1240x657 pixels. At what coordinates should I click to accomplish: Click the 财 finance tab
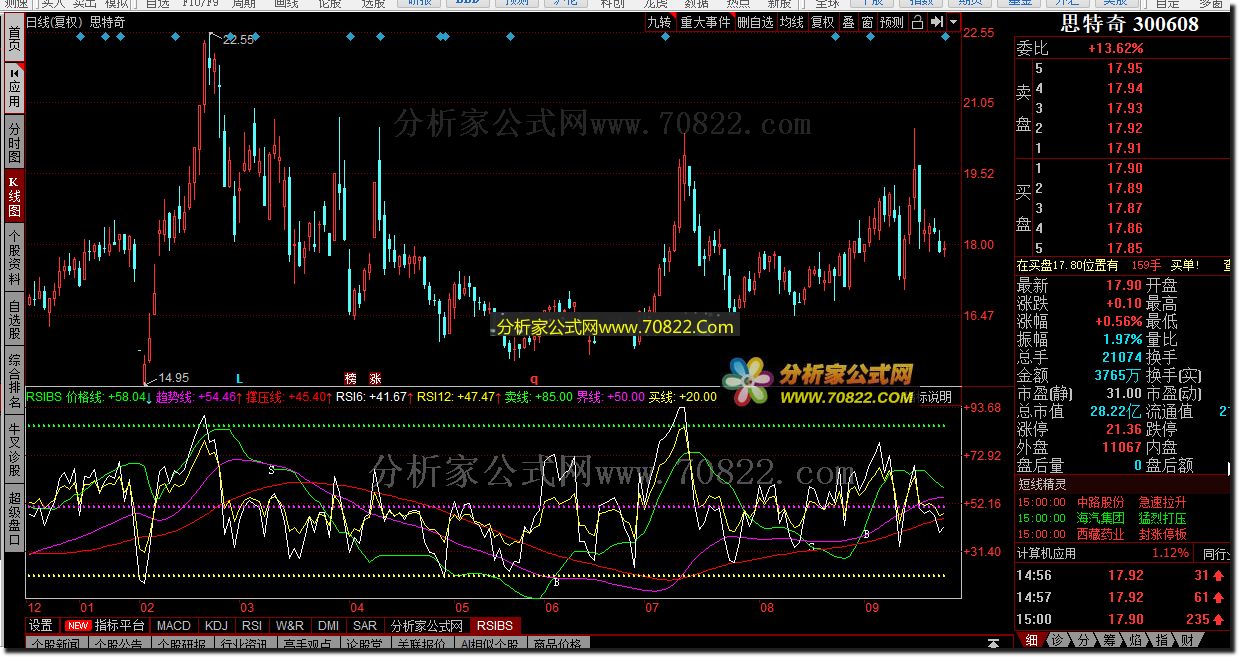[x=1187, y=640]
